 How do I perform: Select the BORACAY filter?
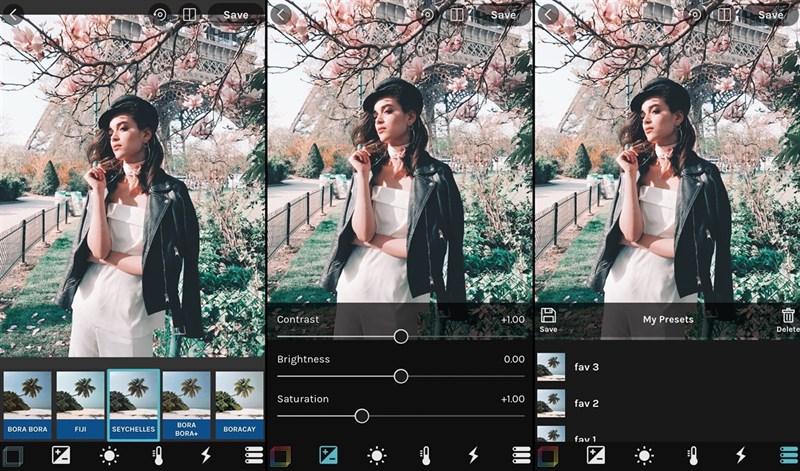[239, 405]
